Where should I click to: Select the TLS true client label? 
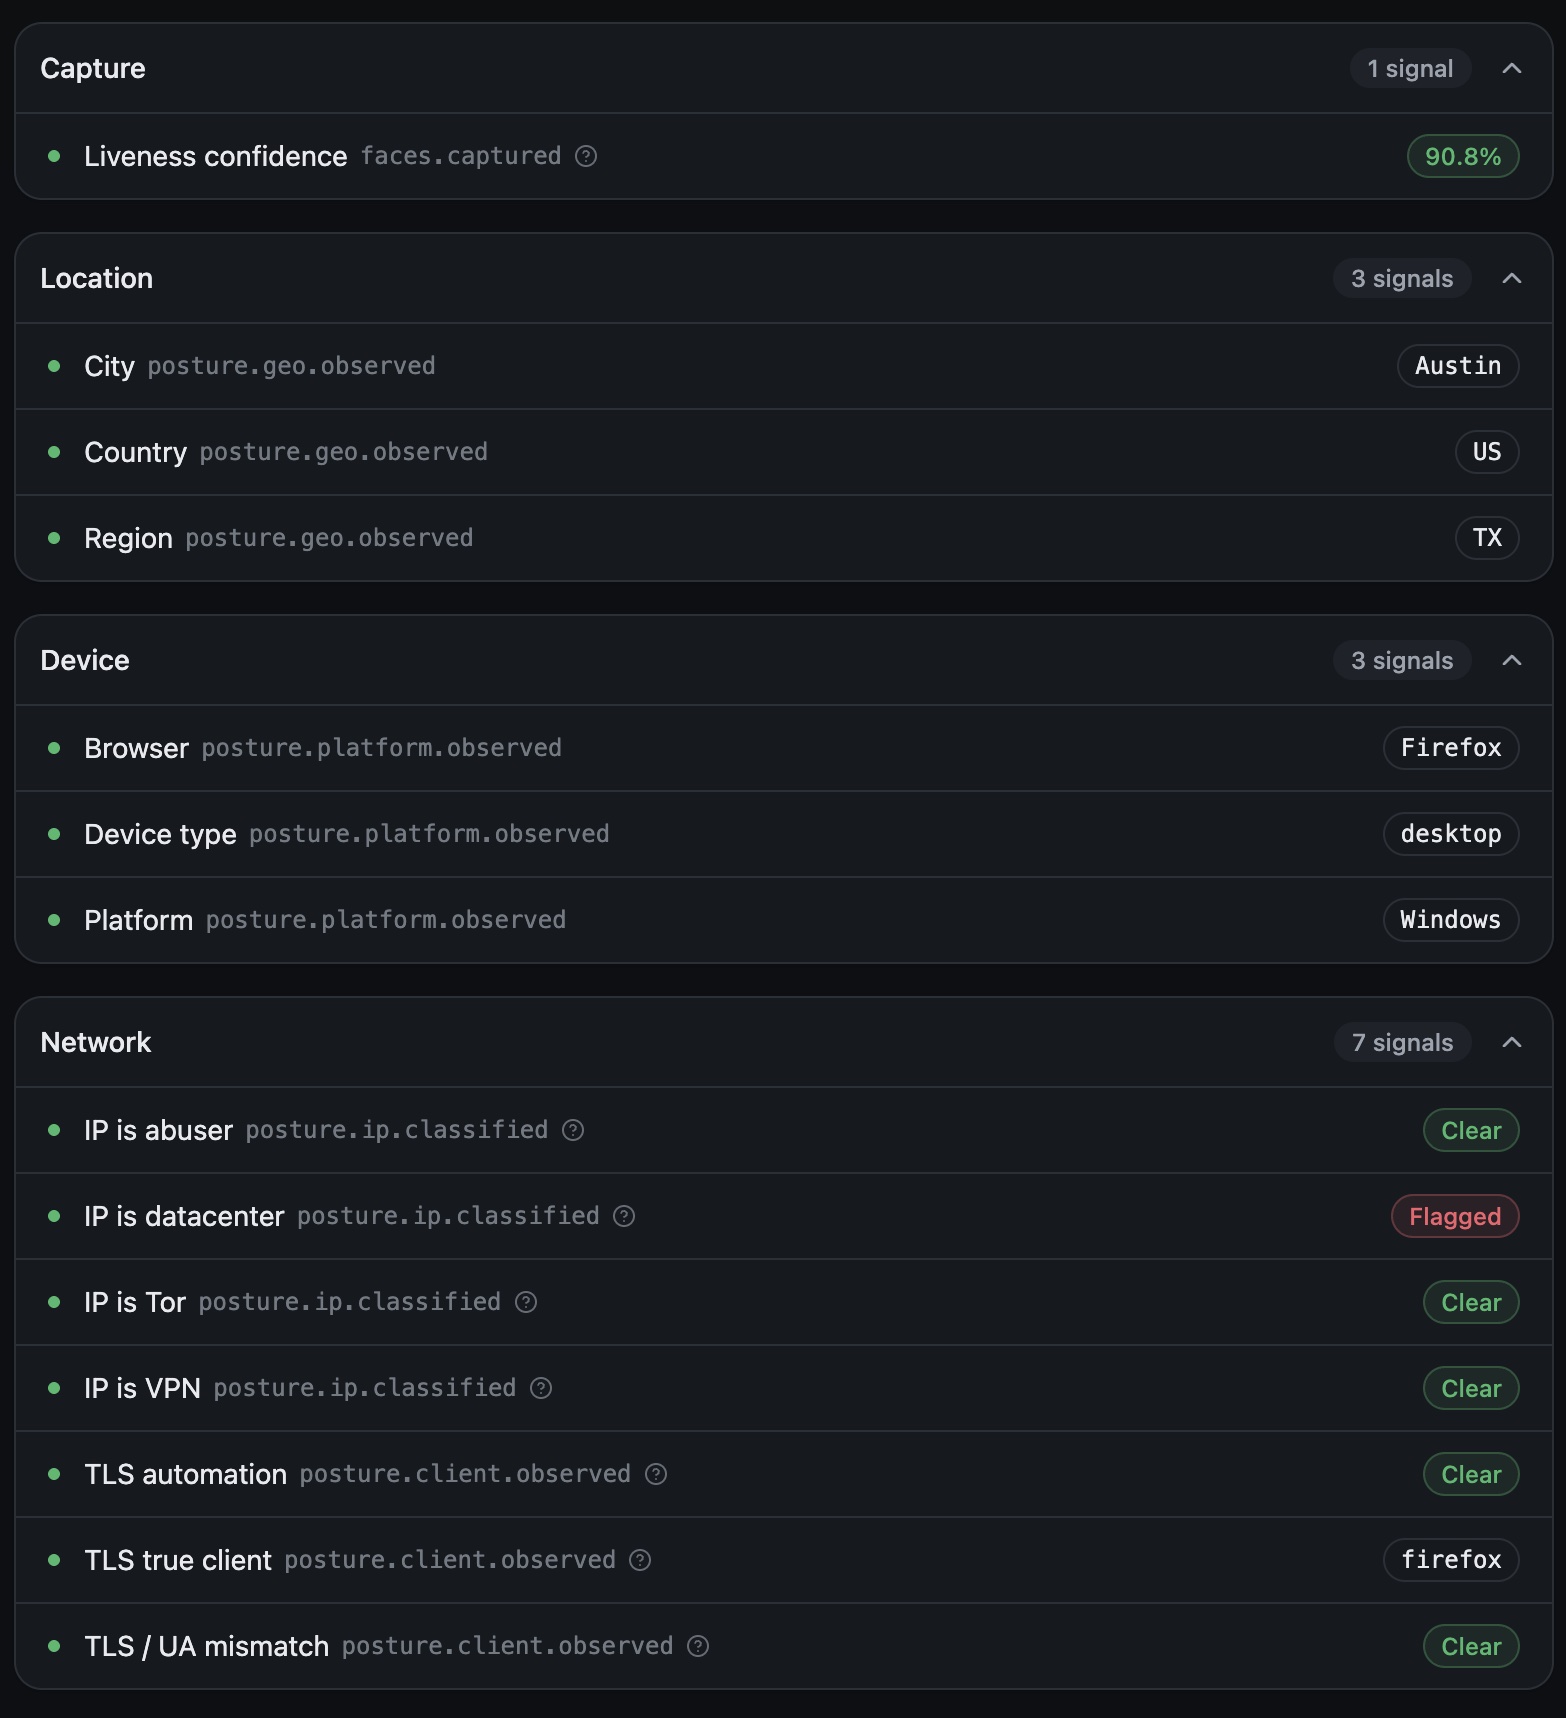178,1560
